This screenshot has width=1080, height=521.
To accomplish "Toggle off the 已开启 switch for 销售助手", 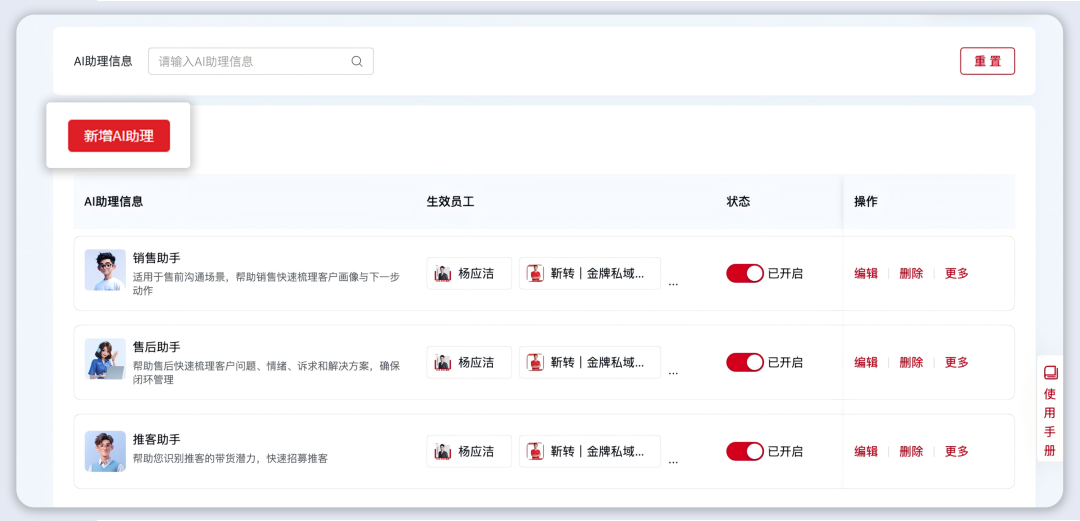I will 745,273.
